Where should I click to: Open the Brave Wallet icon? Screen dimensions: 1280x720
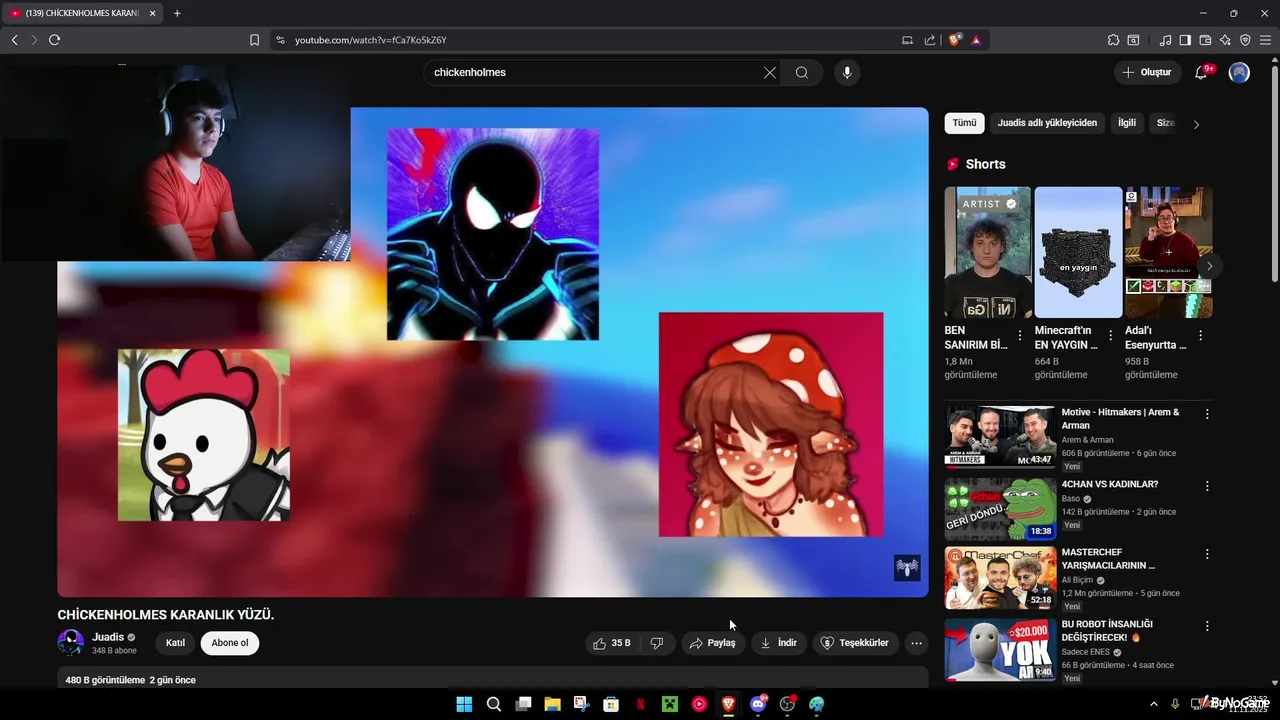pyautogui.click(x=1205, y=40)
